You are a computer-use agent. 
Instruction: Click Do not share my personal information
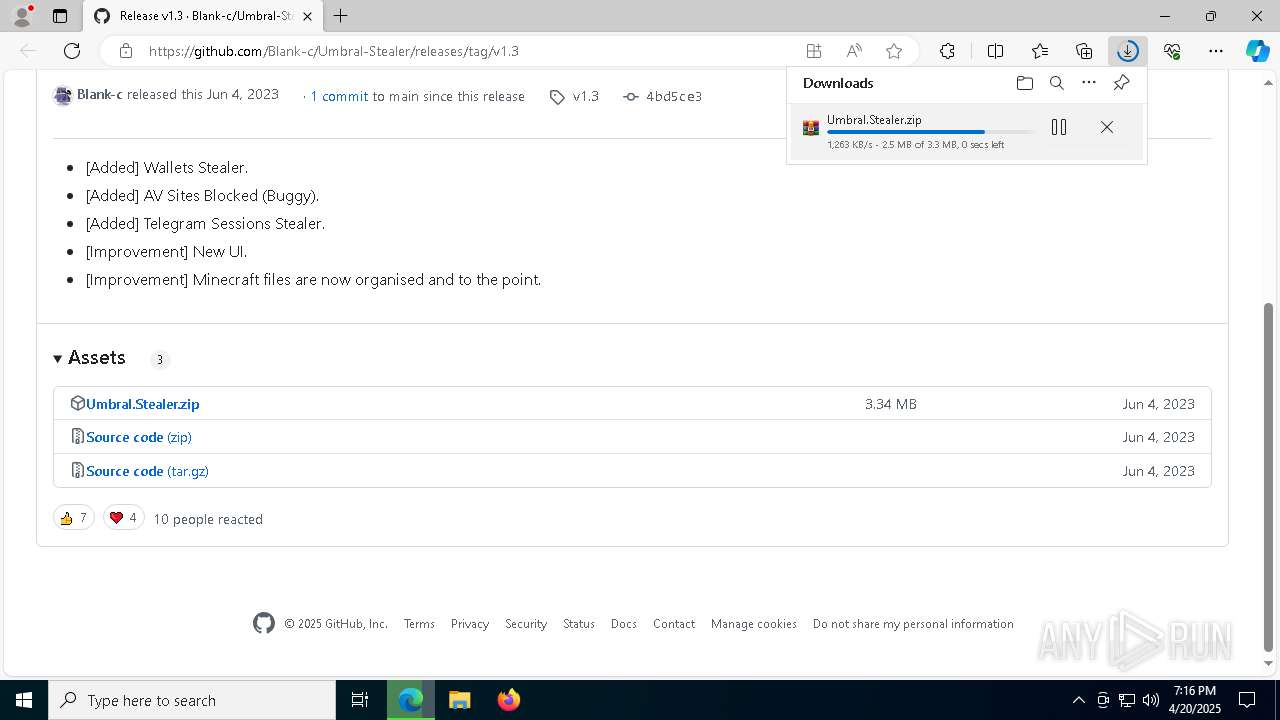(x=913, y=623)
